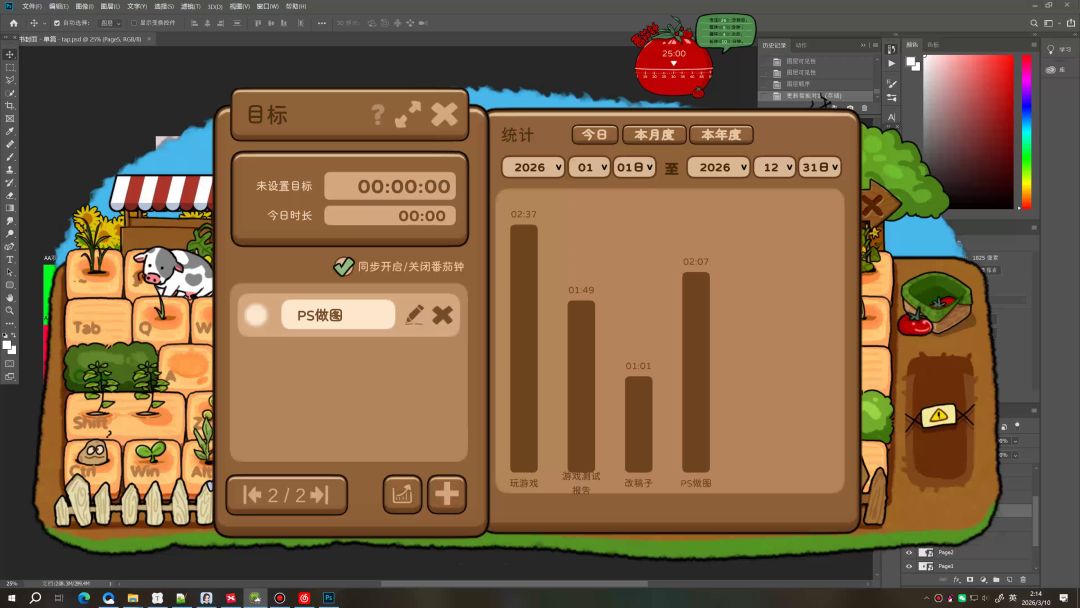The image size is (1080, 608).
Task: Select the Zoom tool
Action: 10,310
